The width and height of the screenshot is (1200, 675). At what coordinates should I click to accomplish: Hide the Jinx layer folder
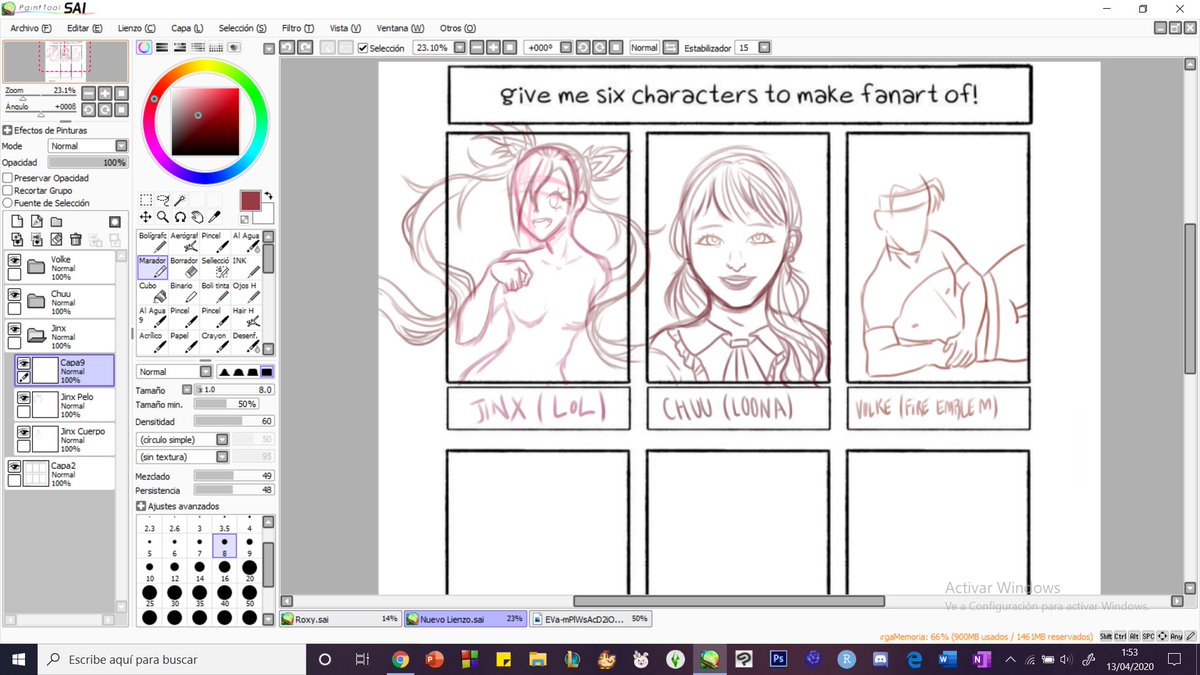pos(15,331)
